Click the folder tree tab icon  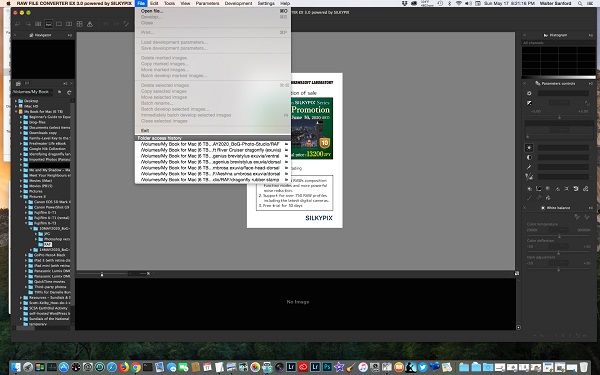coord(18,83)
